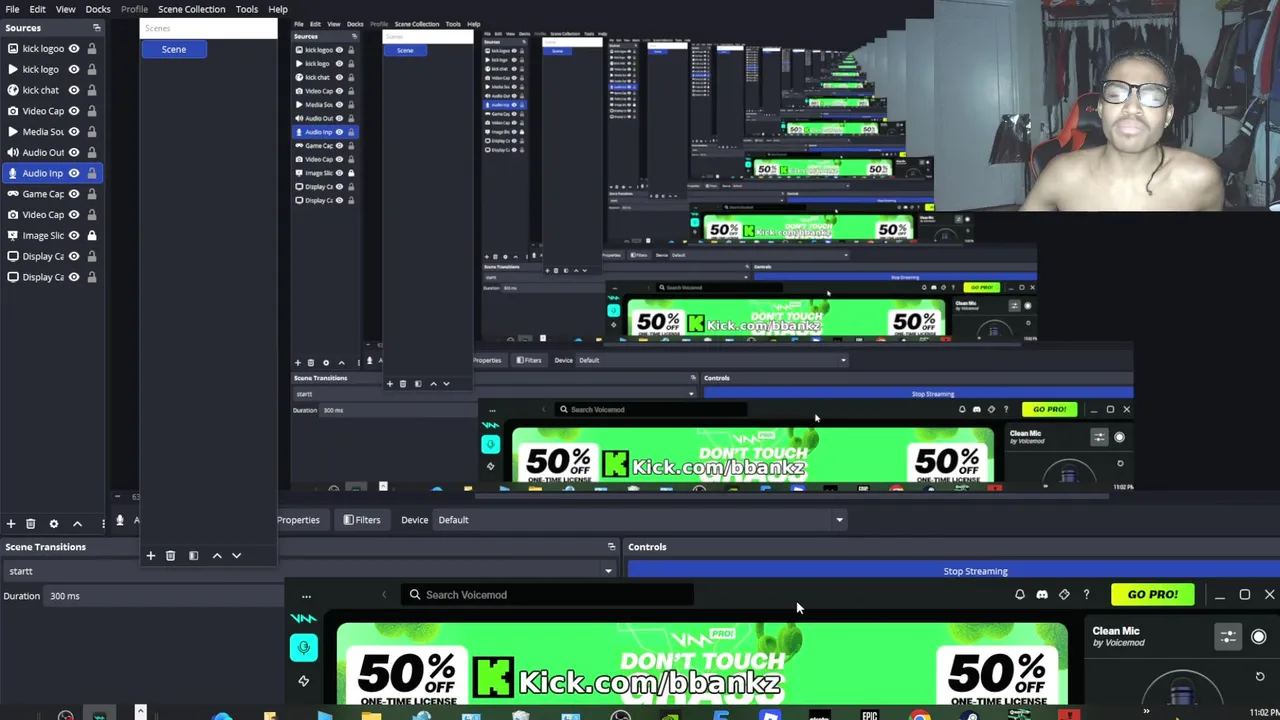Lock the Audio Input source

click(91, 173)
